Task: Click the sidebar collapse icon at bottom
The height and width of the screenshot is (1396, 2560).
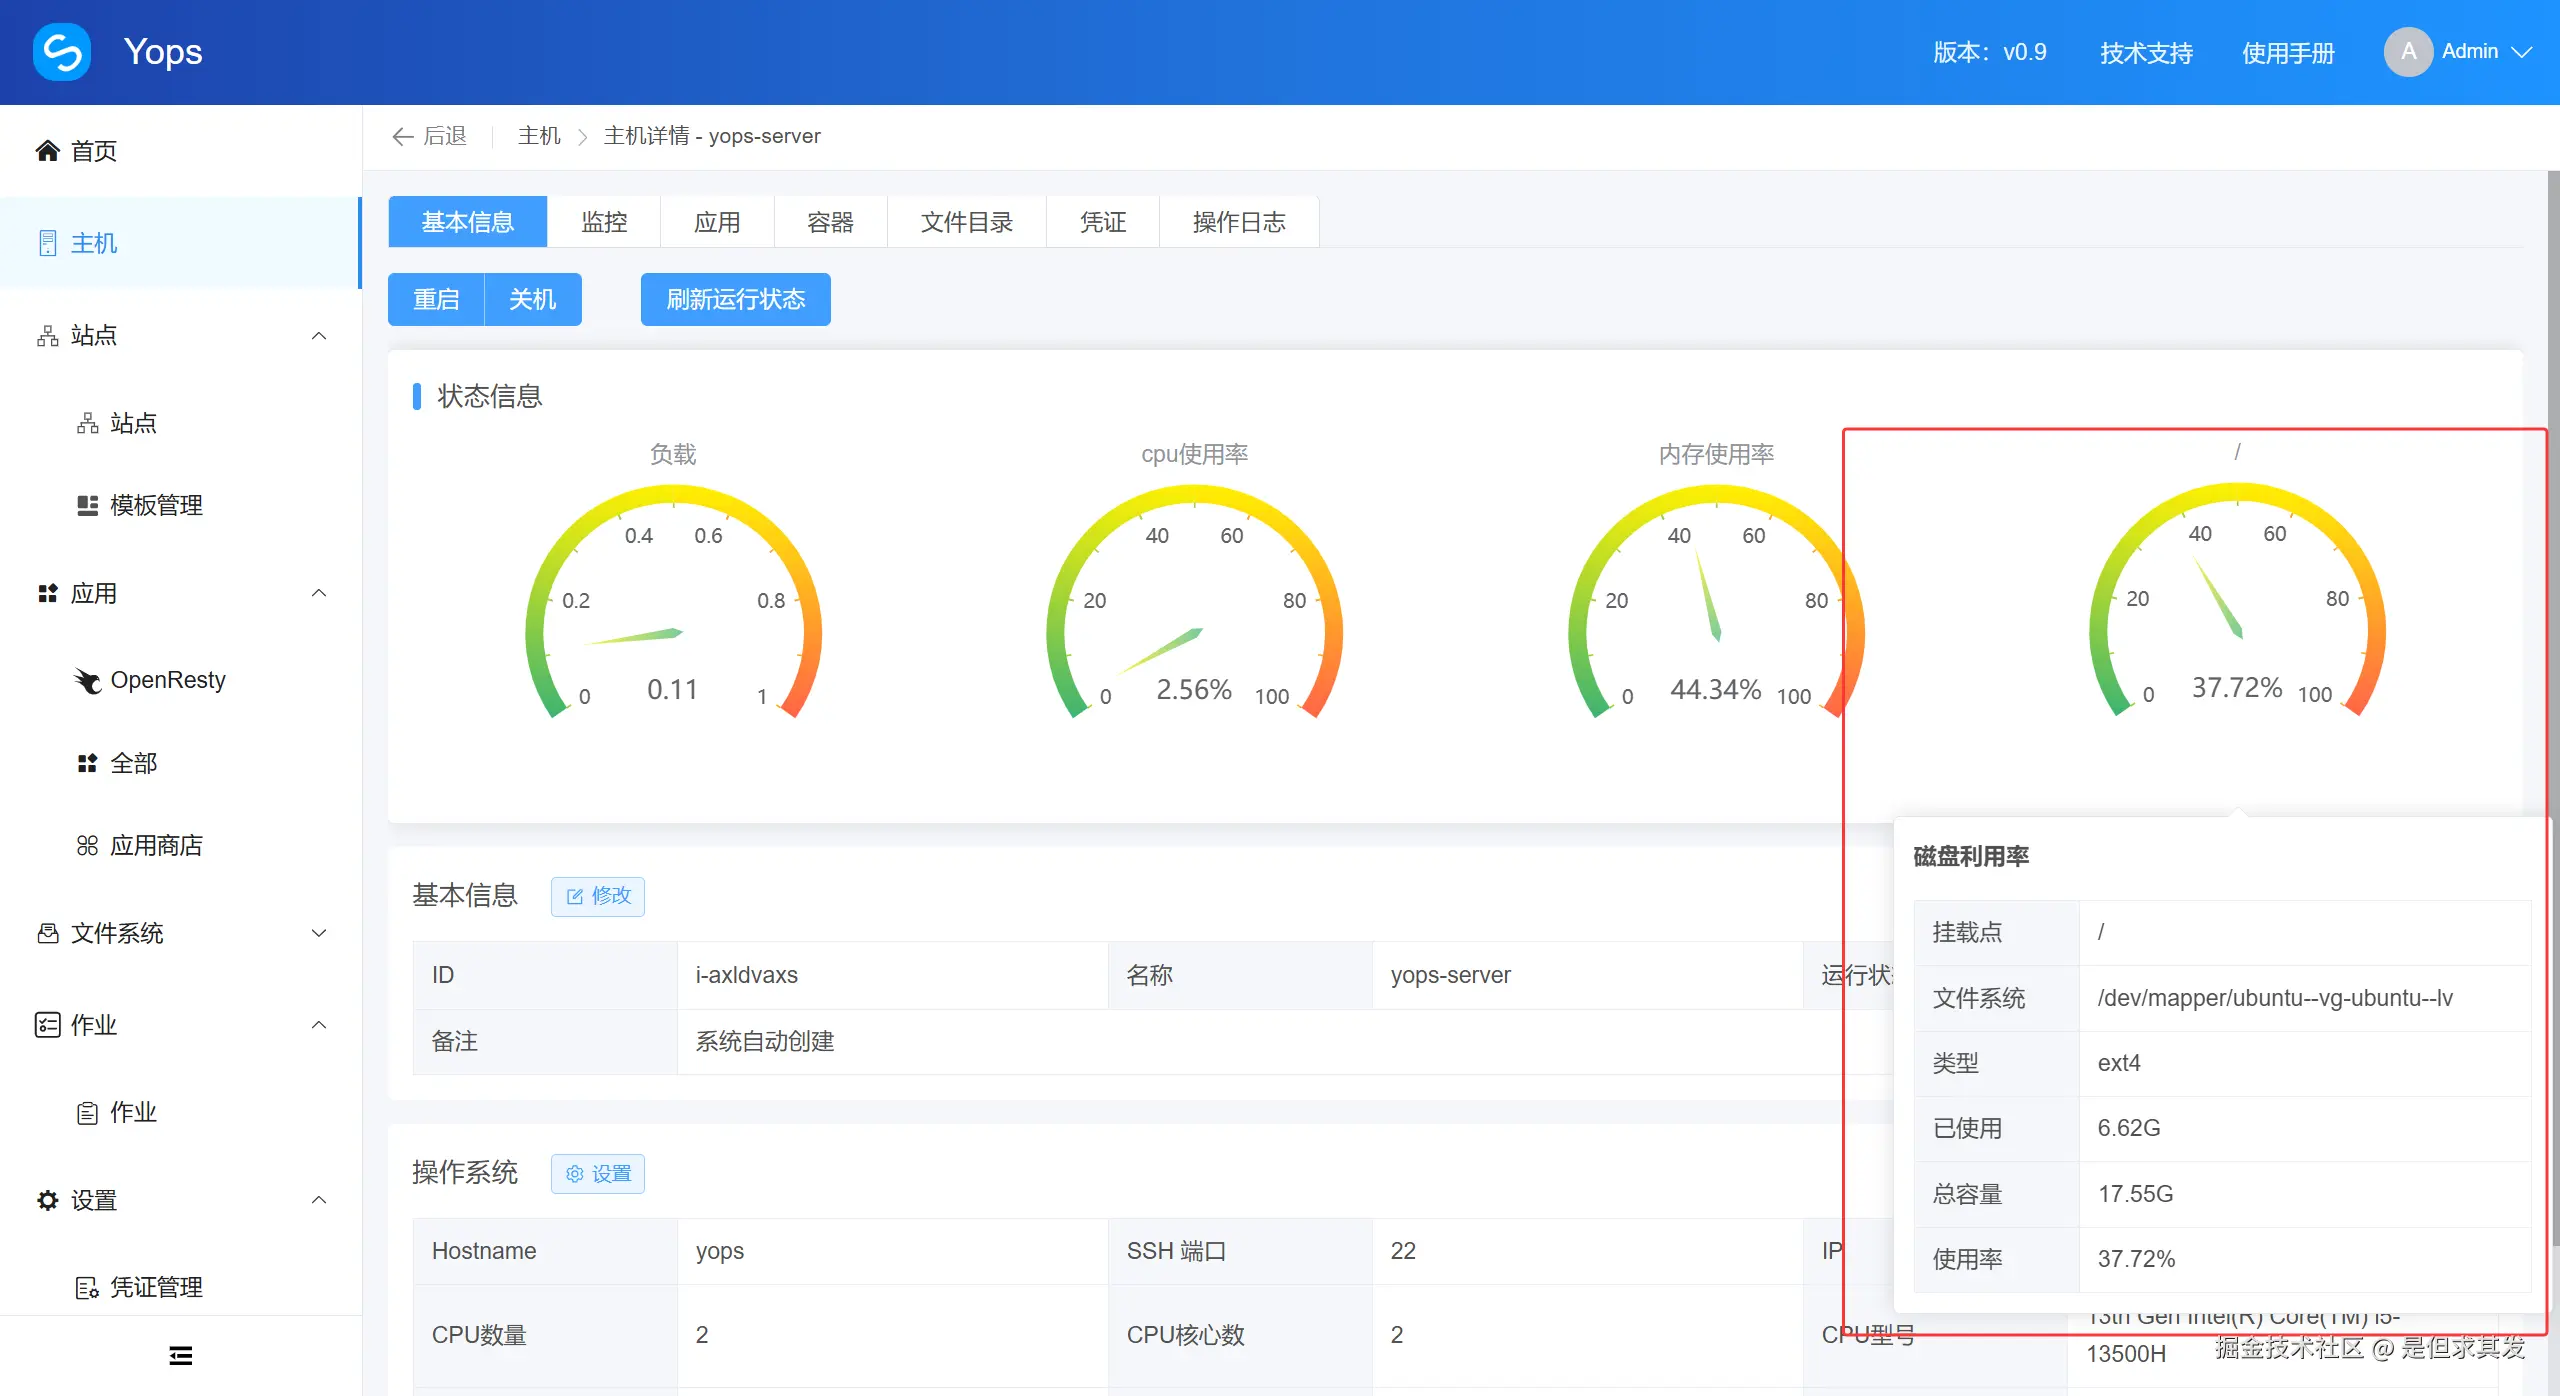Action: 180,1355
